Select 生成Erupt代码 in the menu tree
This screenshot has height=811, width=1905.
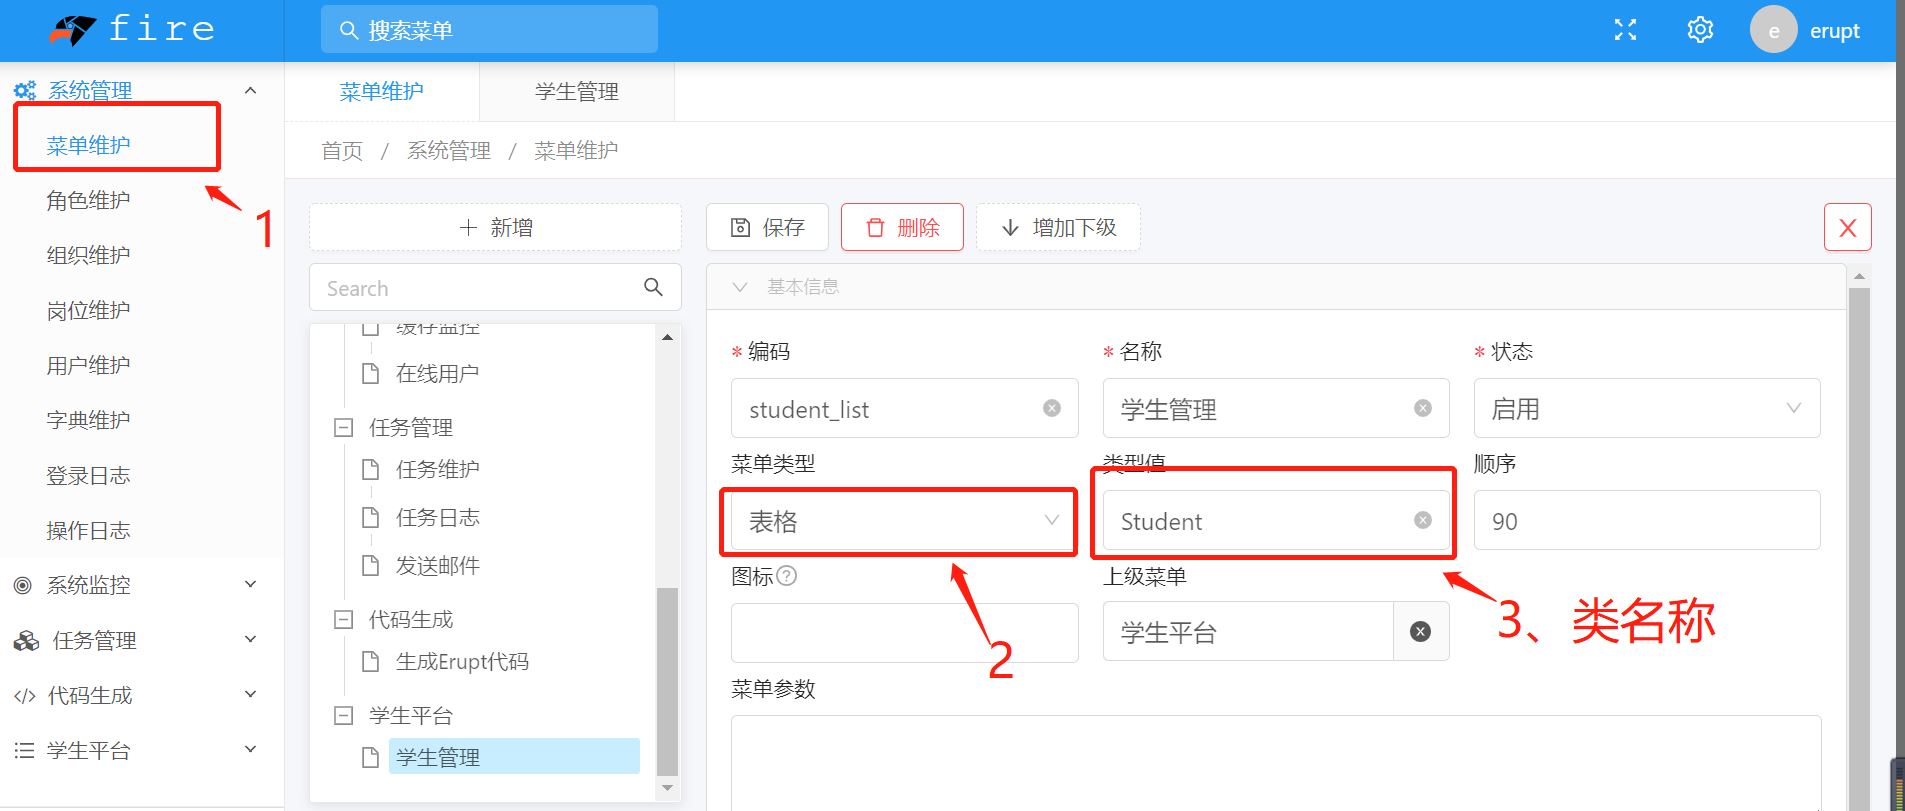pos(462,661)
